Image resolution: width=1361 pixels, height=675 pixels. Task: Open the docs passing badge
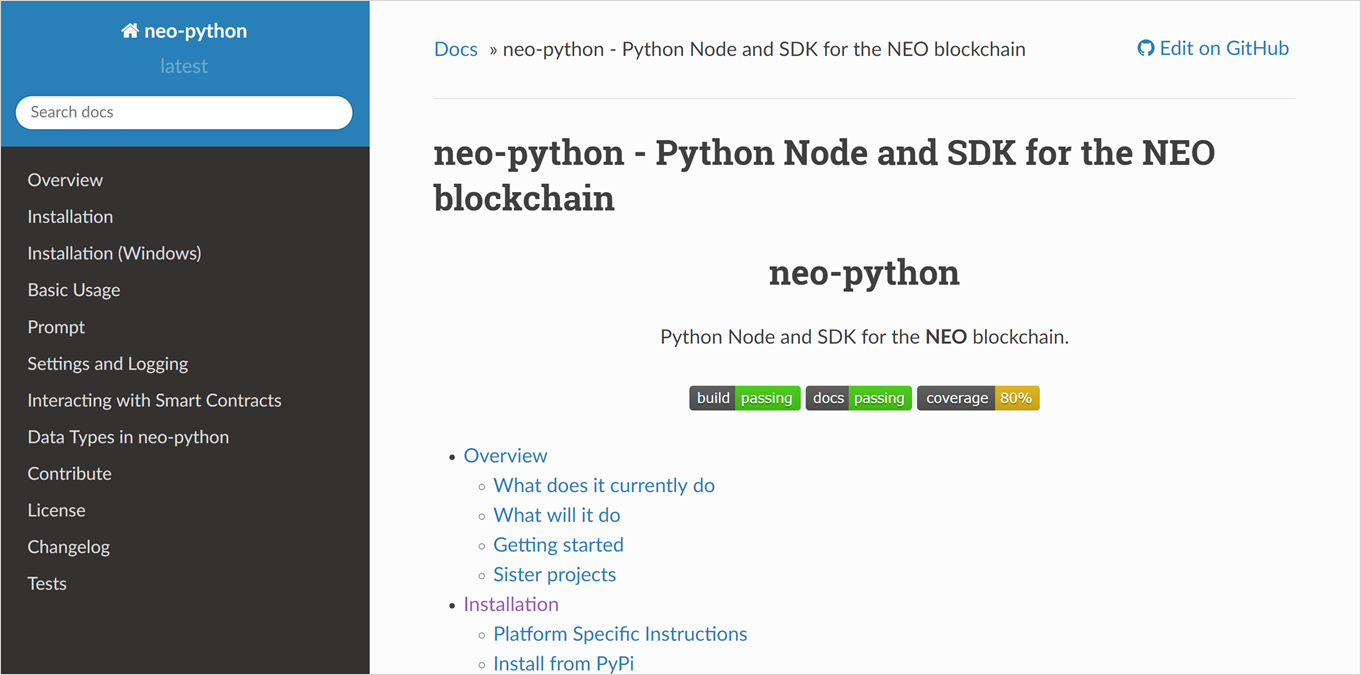tap(859, 398)
